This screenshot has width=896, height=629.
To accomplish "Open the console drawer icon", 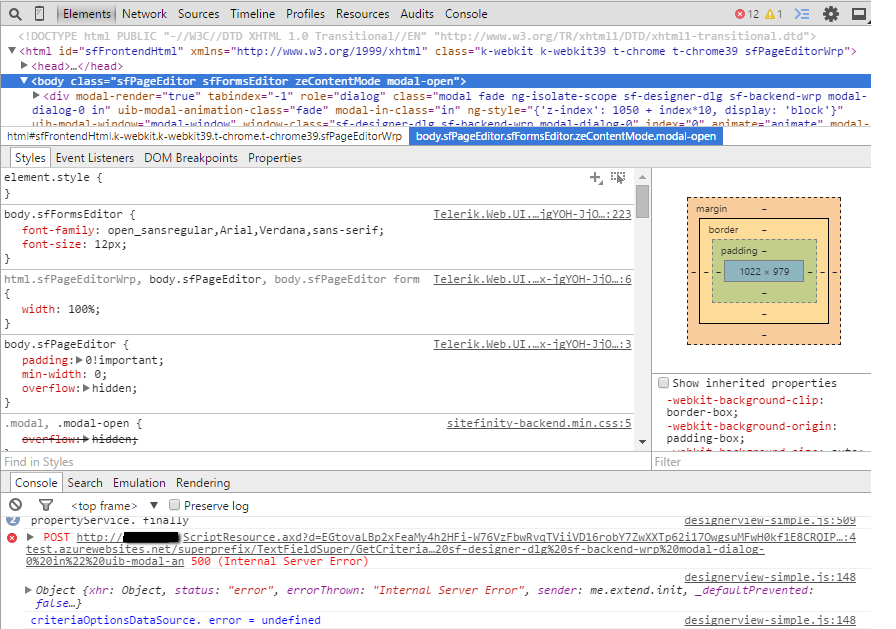I will [x=801, y=13].
